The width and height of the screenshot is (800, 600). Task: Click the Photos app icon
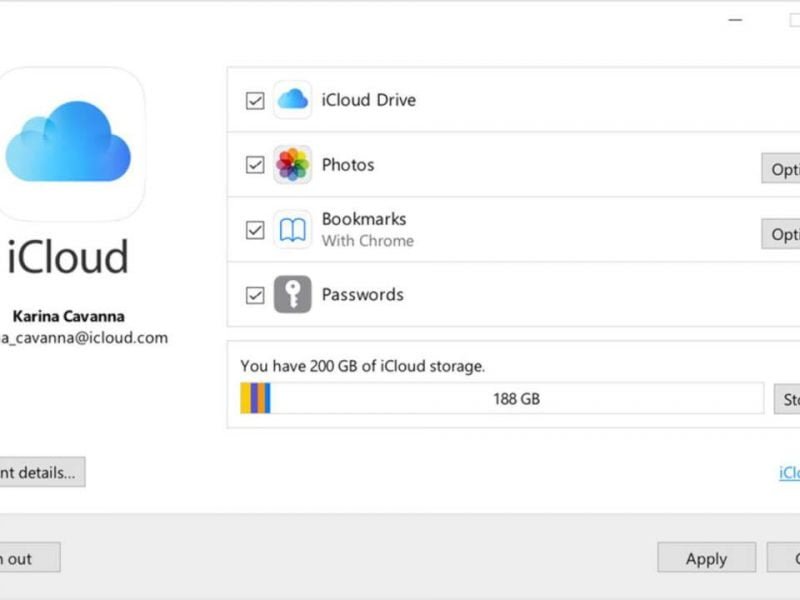[x=290, y=164]
